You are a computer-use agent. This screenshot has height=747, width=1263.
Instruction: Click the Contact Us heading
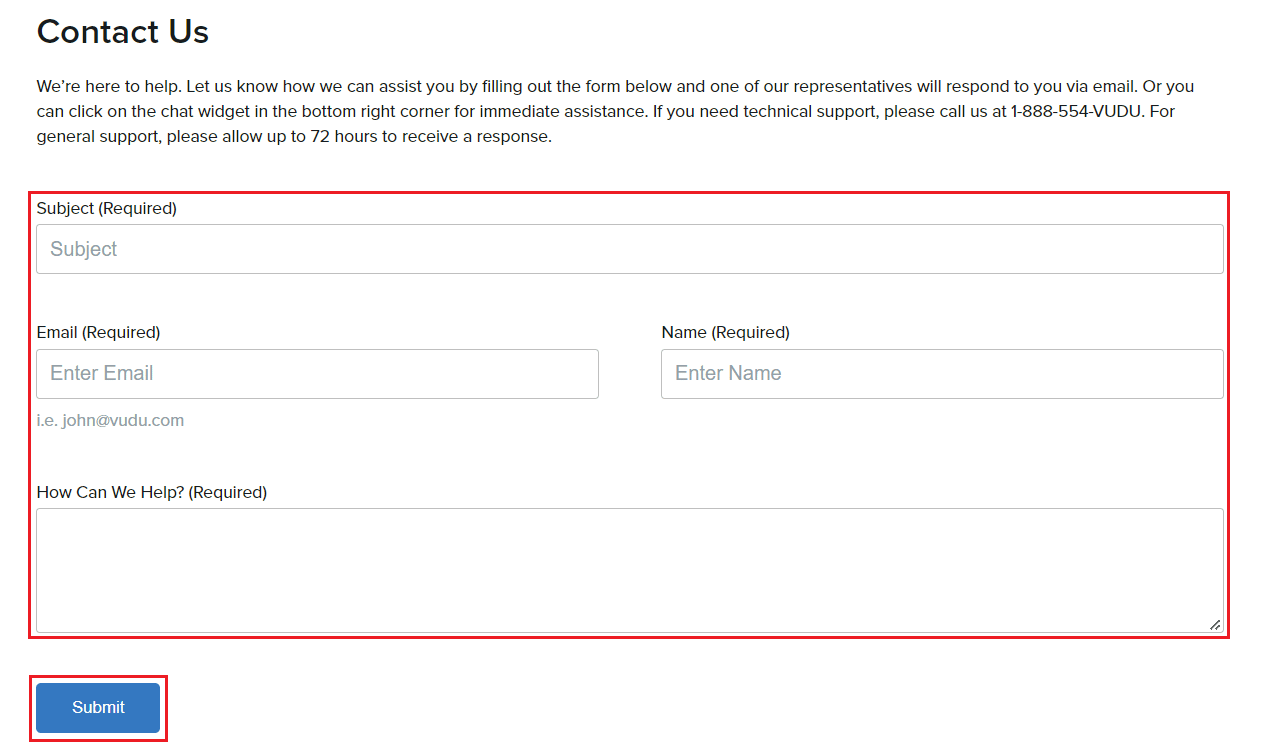click(123, 32)
